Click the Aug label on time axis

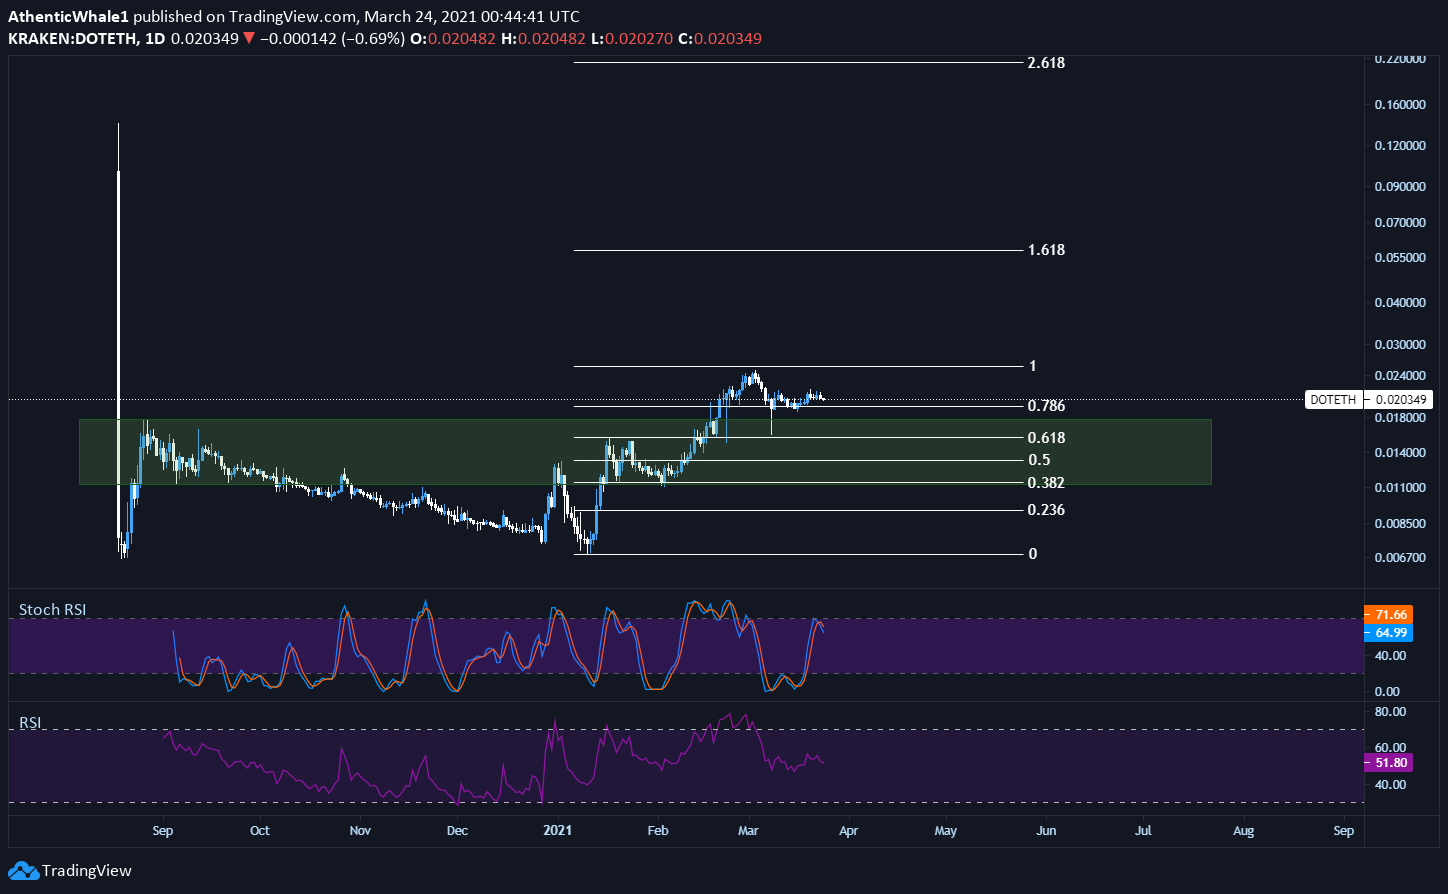click(x=1244, y=830)
